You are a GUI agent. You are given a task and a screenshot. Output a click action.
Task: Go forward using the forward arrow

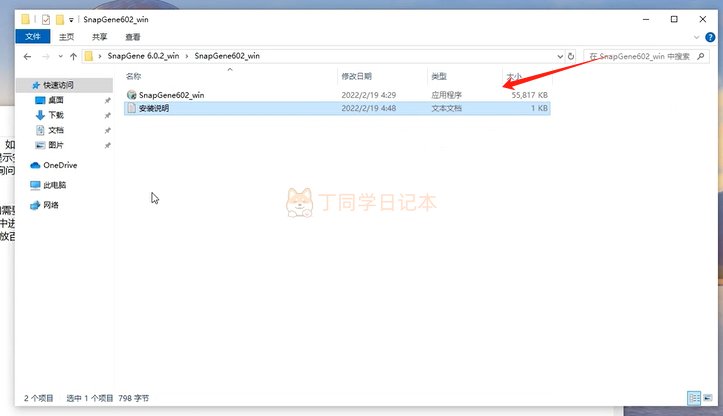(x=46, y=56)
